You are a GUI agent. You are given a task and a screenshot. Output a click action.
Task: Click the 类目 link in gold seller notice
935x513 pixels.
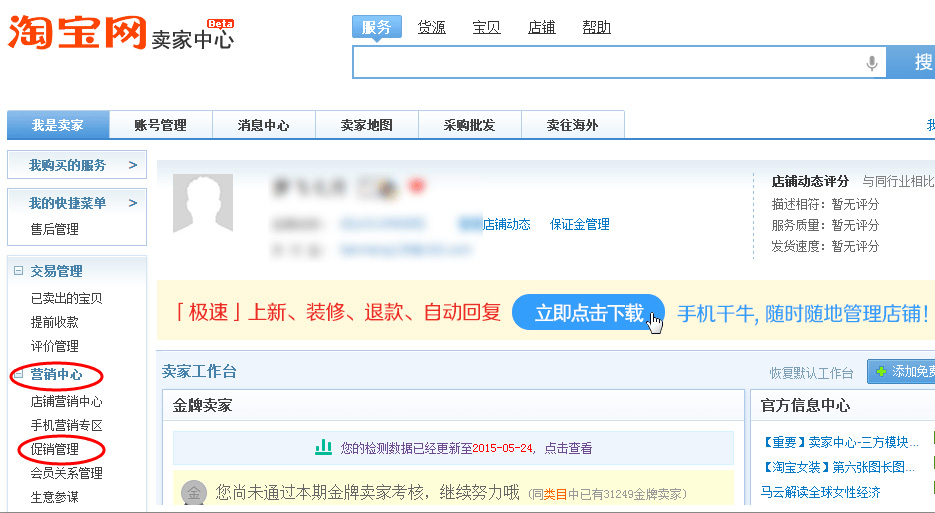tap(555, 494)
